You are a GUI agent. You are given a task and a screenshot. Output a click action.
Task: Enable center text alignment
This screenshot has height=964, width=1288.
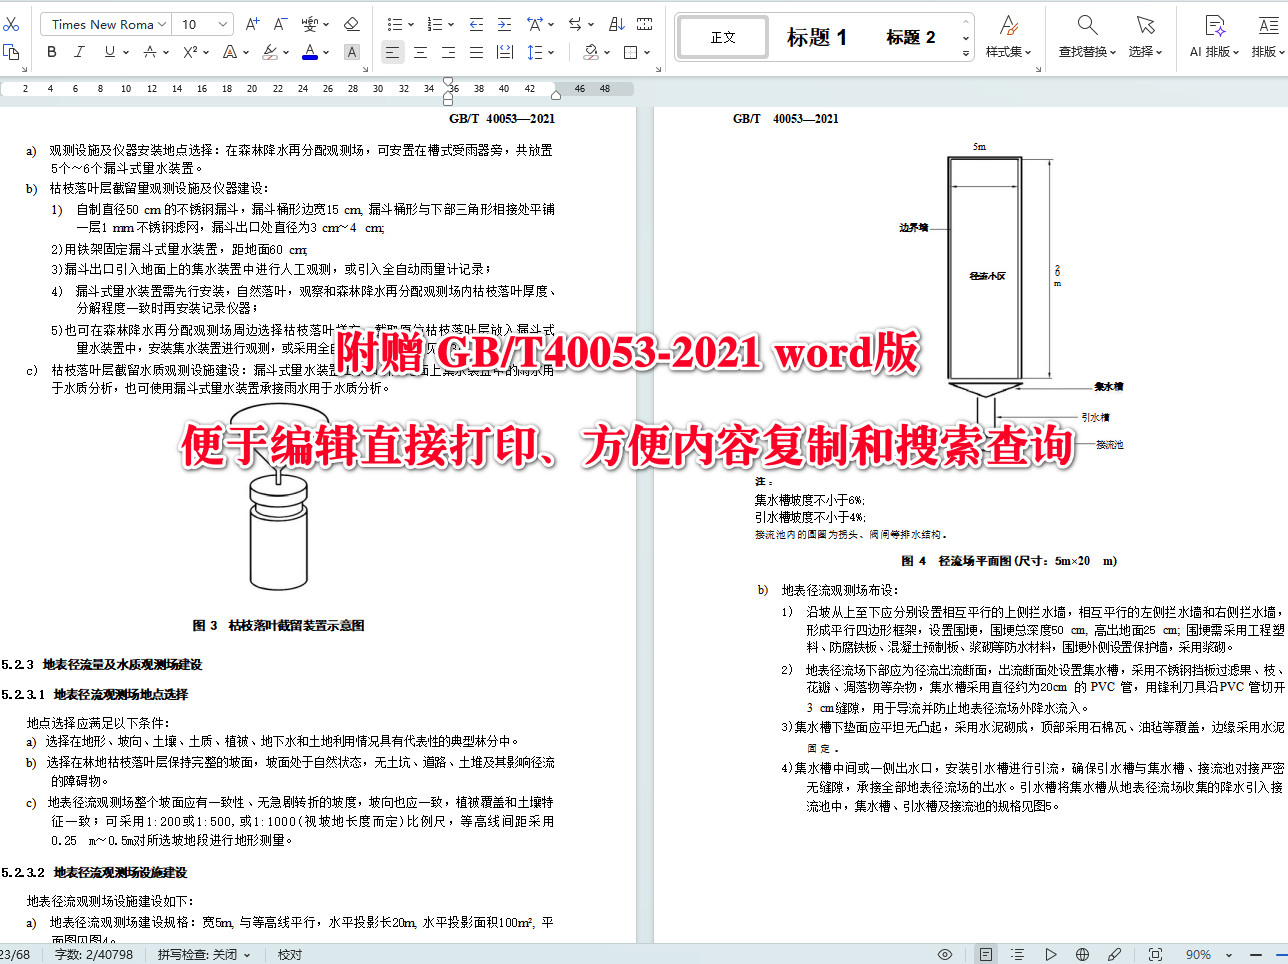pyautogui.click(x=420, y=52)
